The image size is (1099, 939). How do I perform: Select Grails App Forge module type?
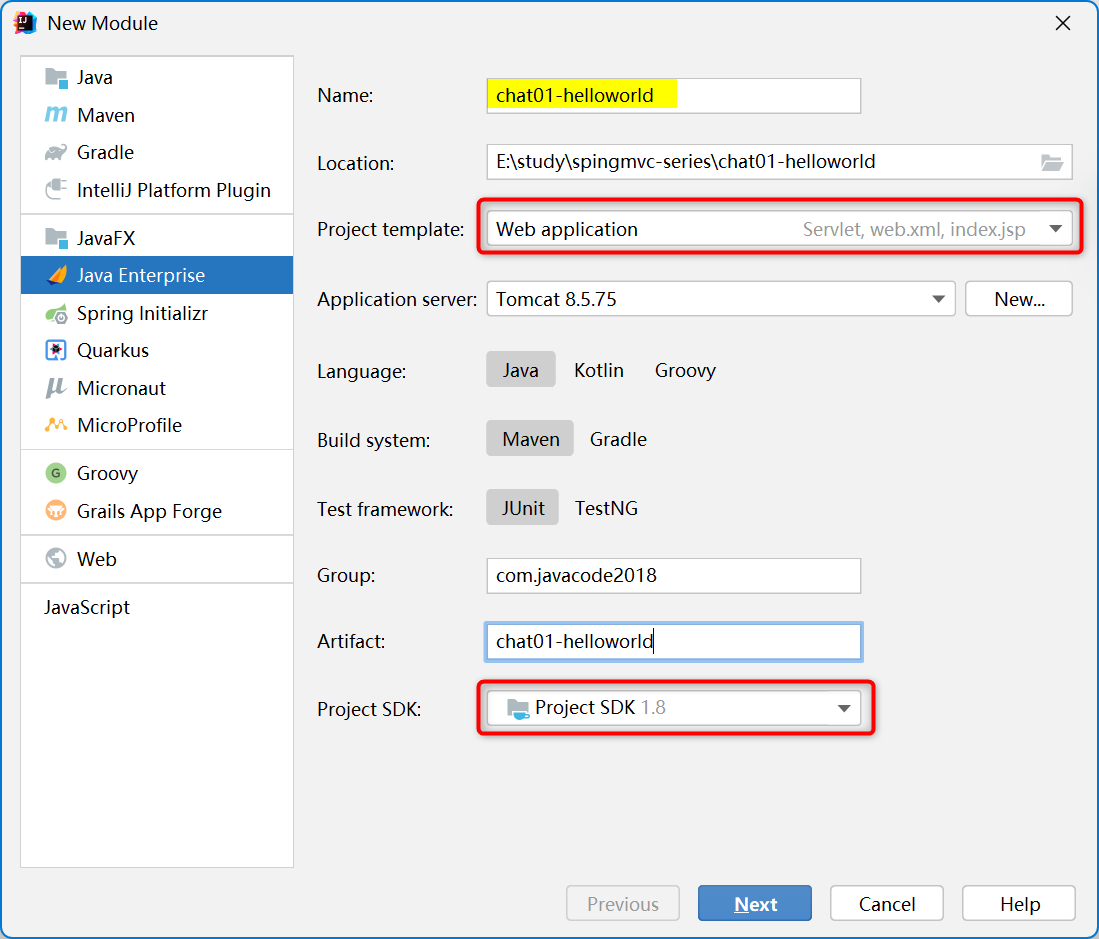[157, 511]
